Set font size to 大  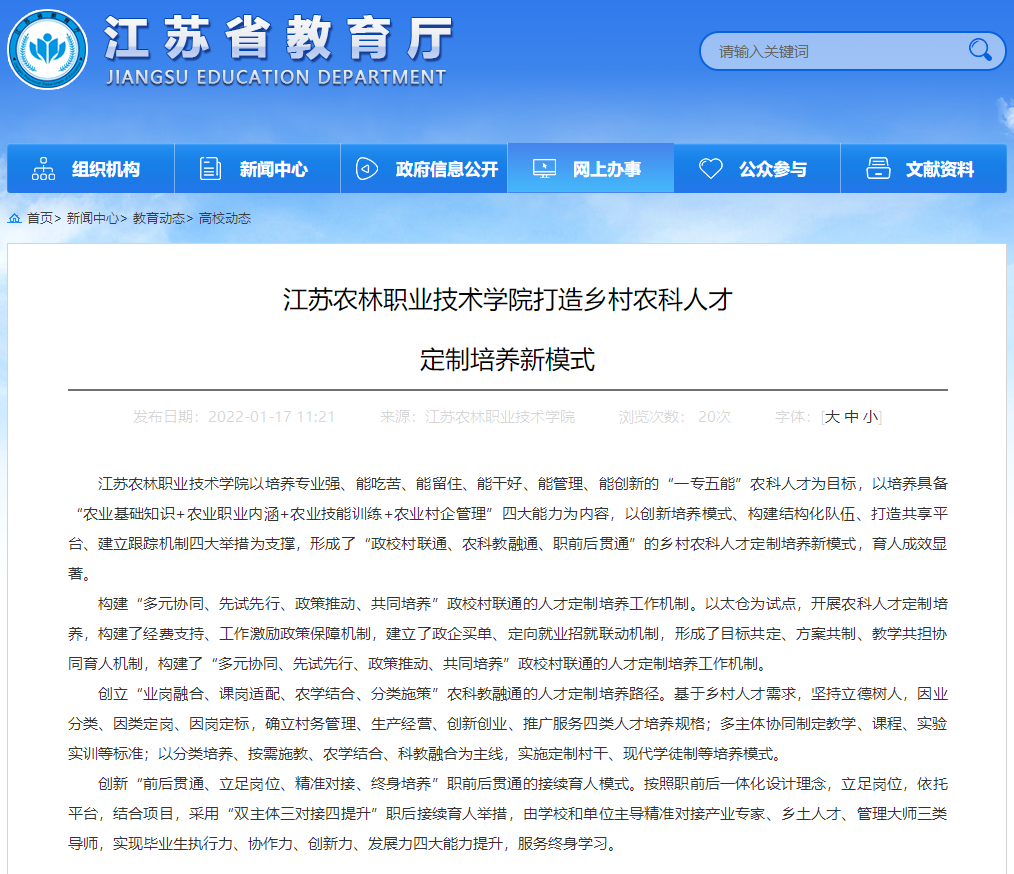832,417
